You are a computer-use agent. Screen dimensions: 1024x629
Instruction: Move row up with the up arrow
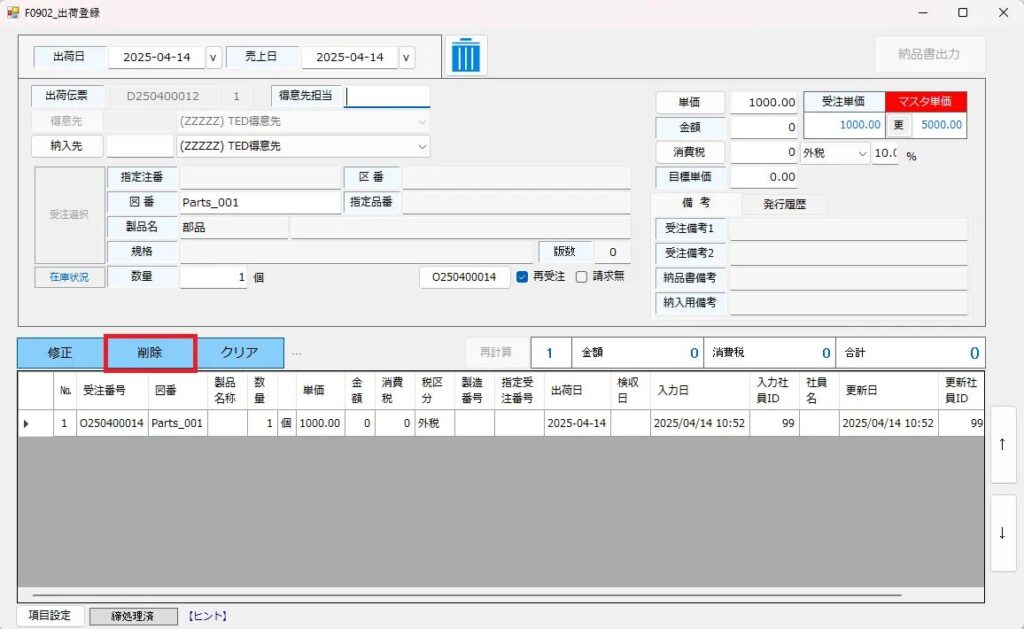tap(1002, 445)
